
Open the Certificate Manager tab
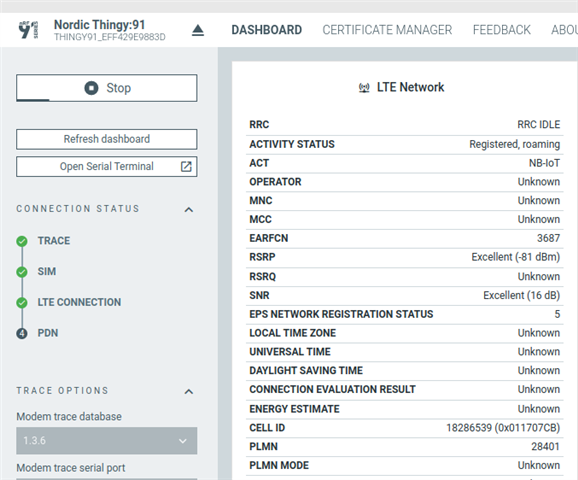[x=387, y=30]
